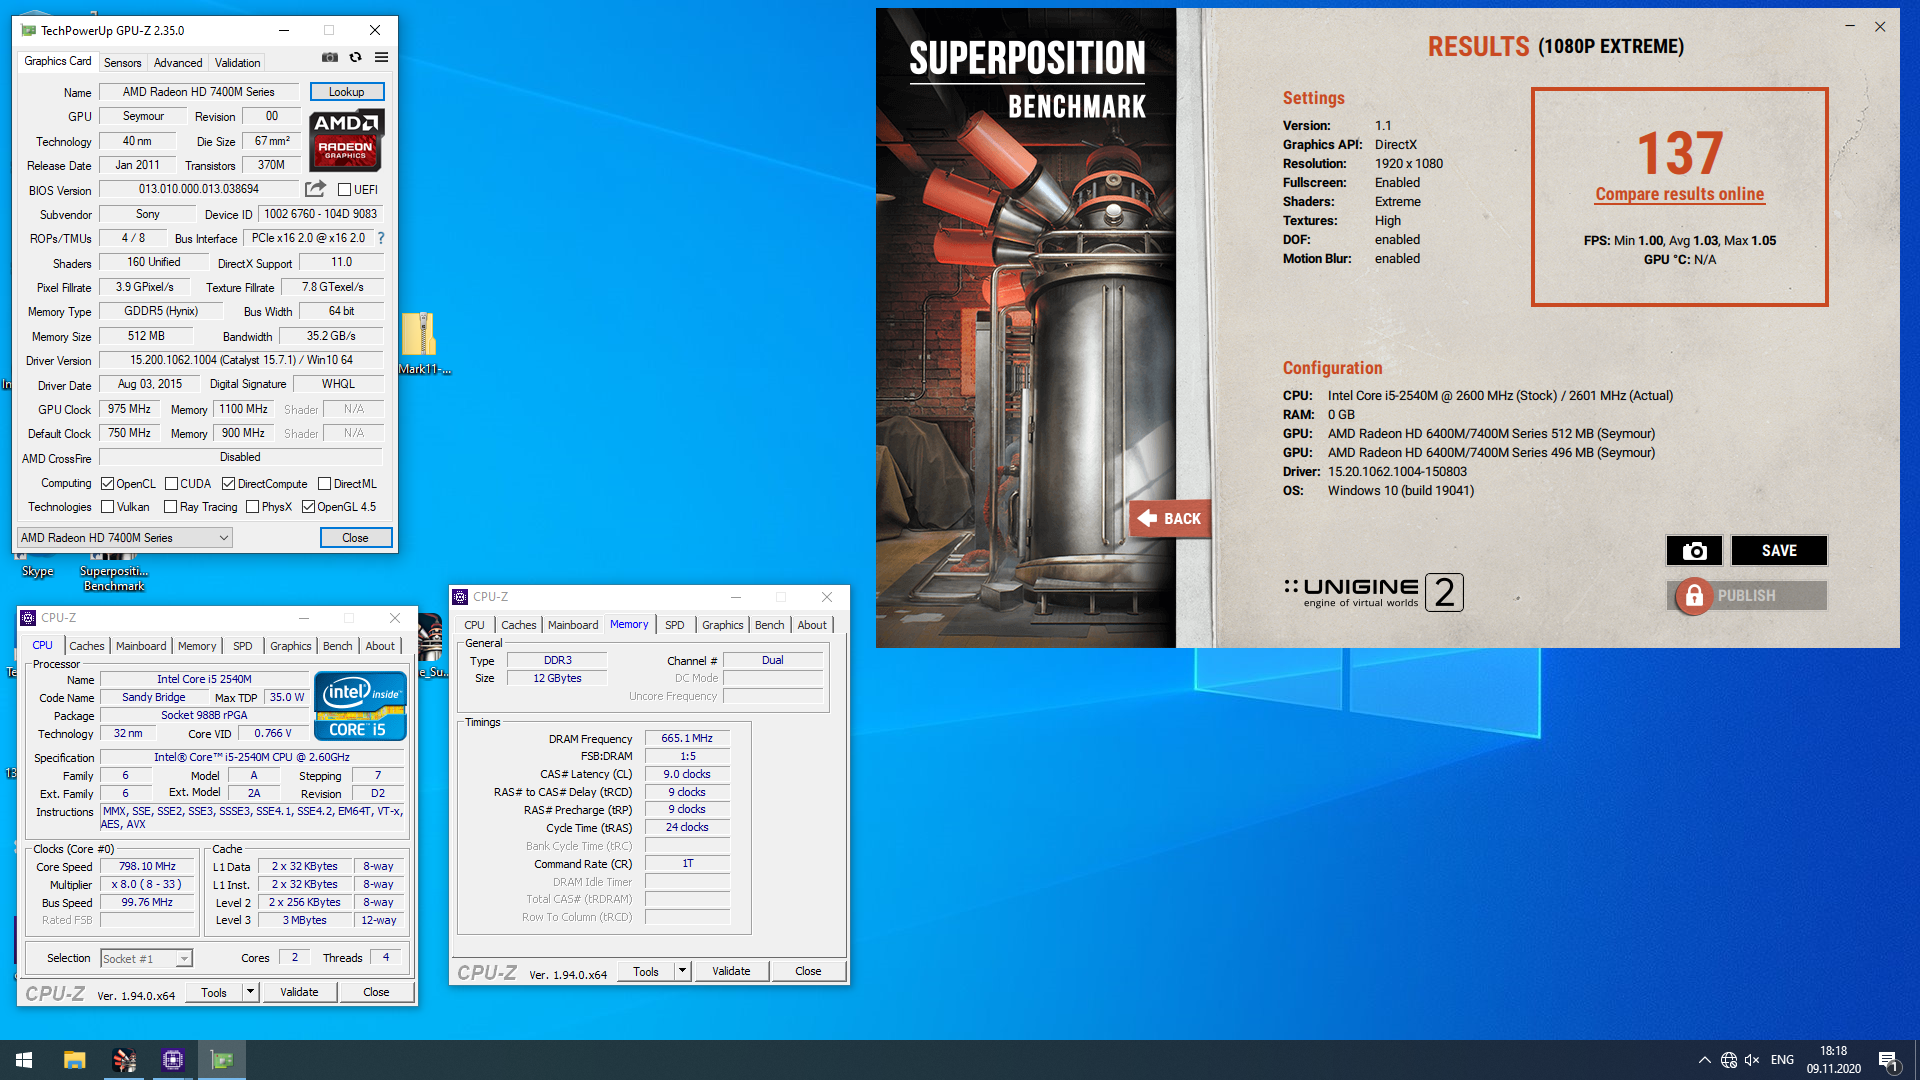Click the GPU-Z refresh icon
The width and height of the screenshot is (1920, 1080).
[355, 58]
